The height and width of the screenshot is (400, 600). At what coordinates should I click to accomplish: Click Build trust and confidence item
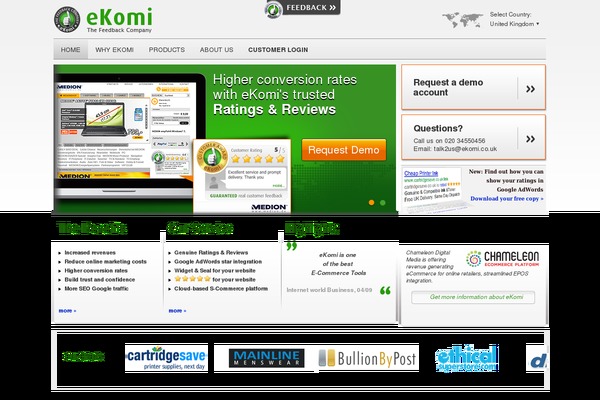(99, 280)
